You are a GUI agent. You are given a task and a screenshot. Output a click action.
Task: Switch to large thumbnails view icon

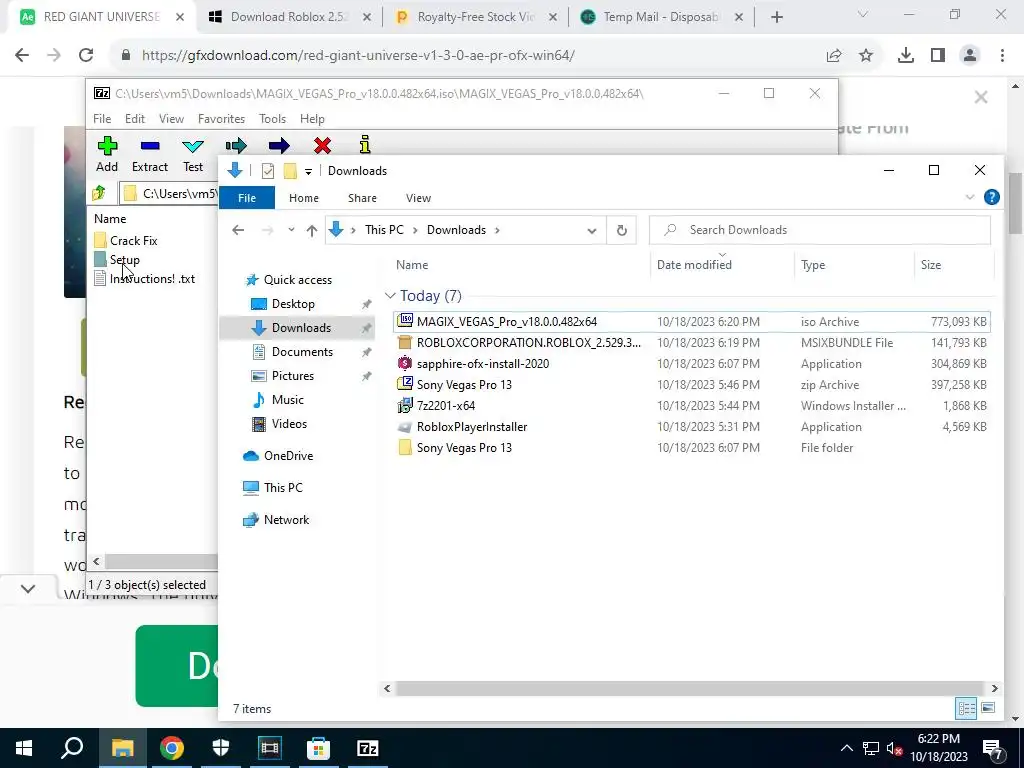pos(988,708)
